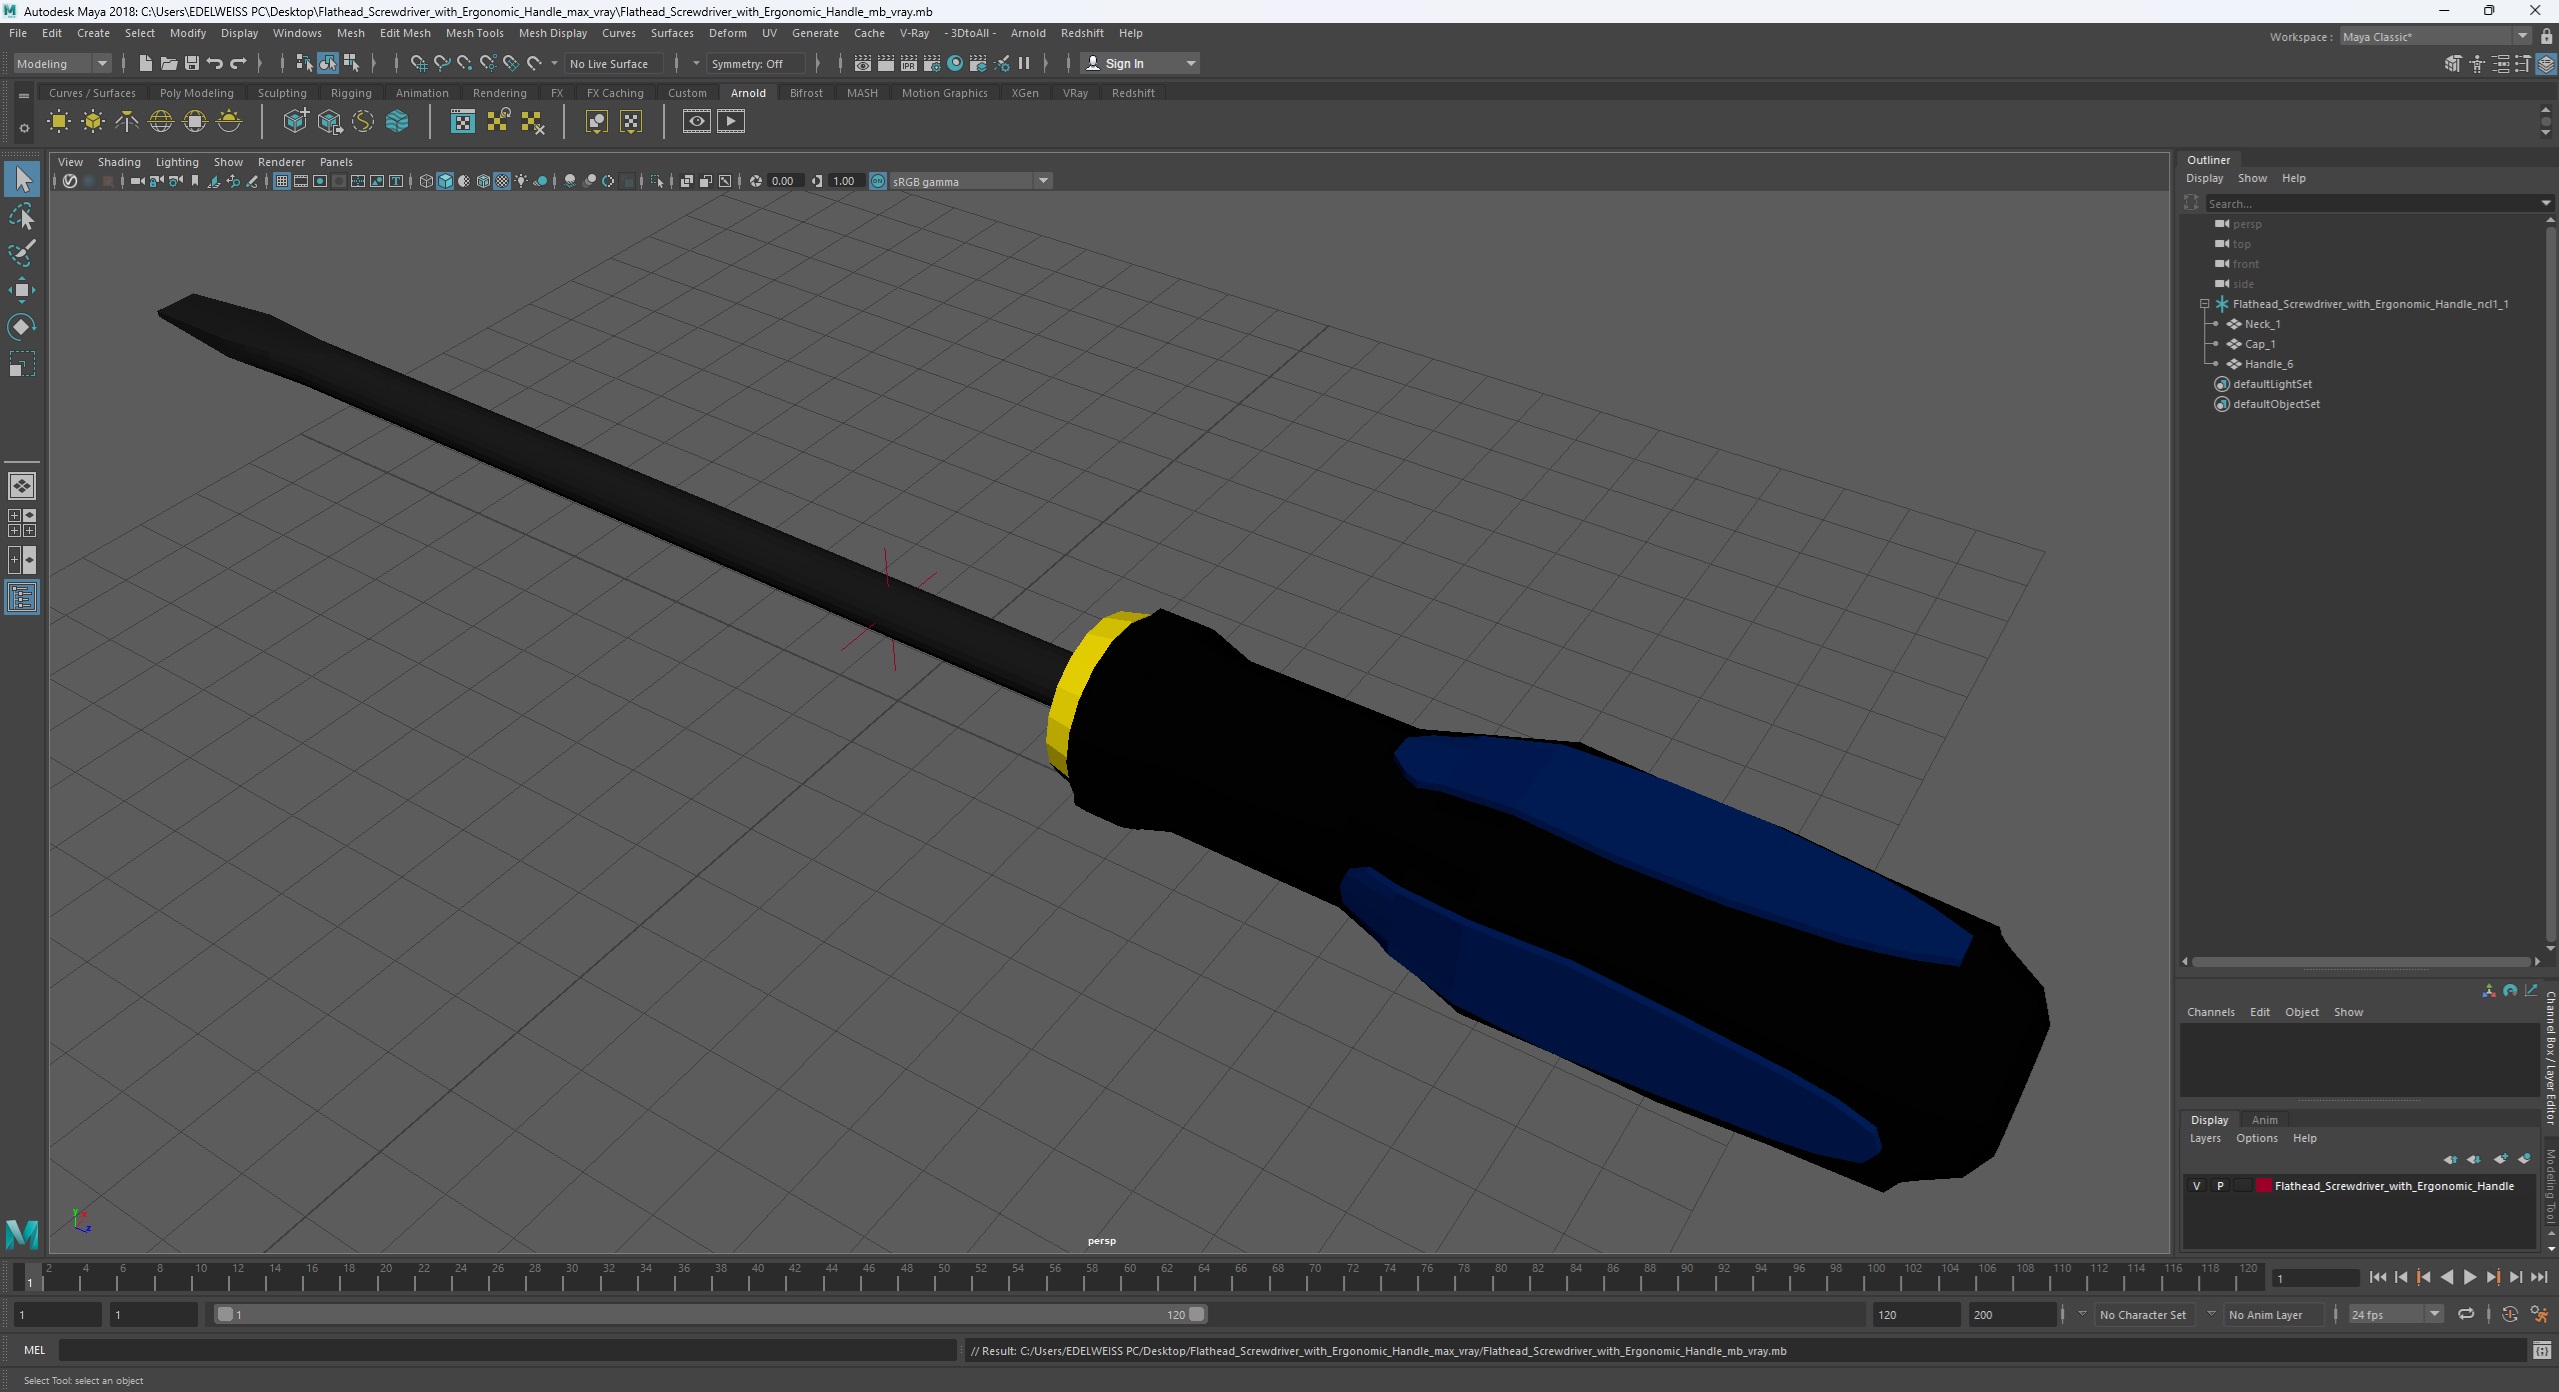Step to next keyframe
Viewport: 2559px width, 1392px height.
[x=2493, y=1277]
